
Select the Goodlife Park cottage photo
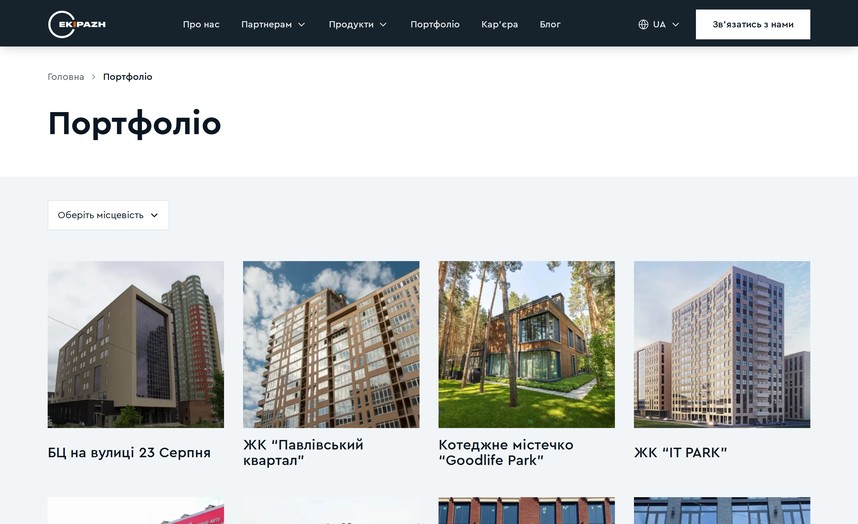coord(526,345)
